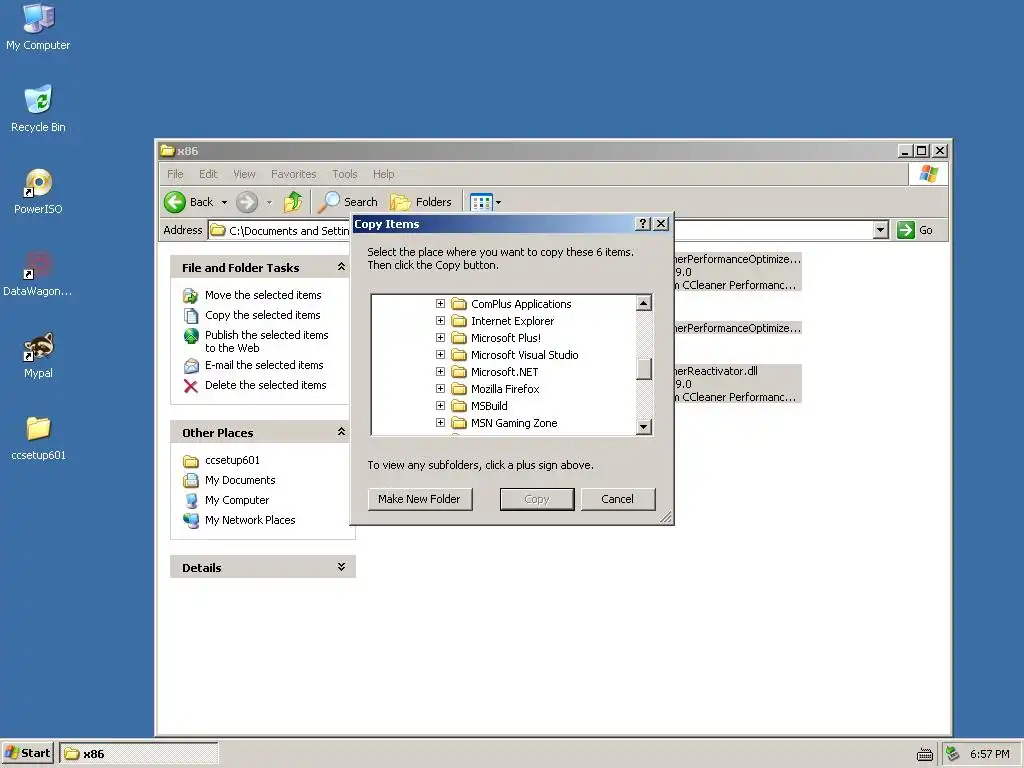Click the Copy button in dialog

[x=537, y=499]
